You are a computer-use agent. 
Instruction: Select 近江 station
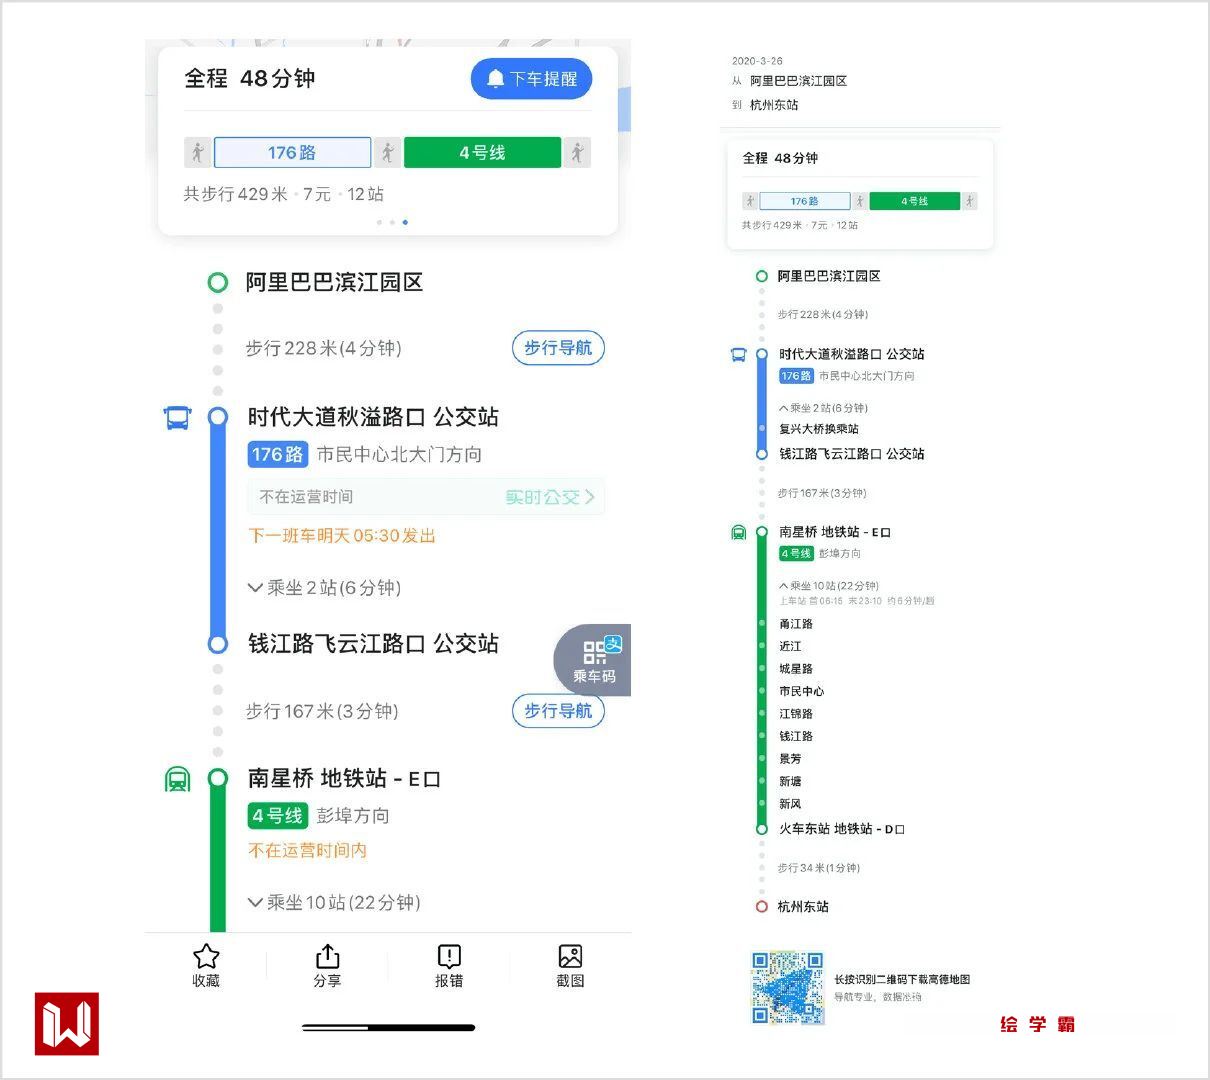click(x=790, y=646)
